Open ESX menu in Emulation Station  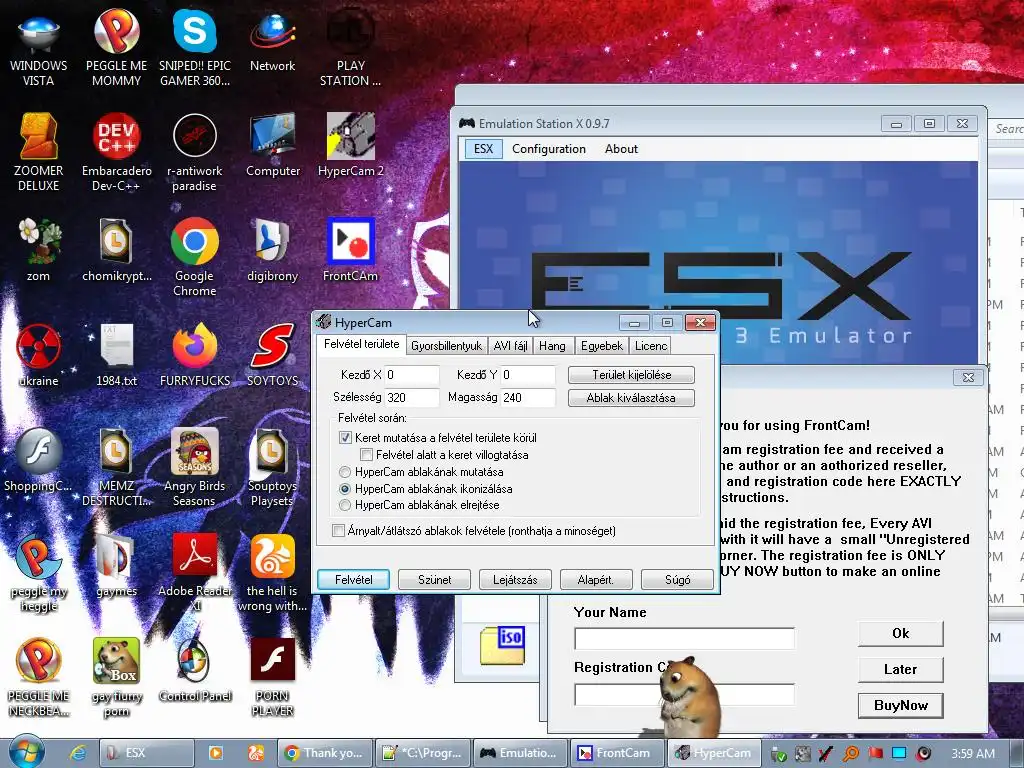click(x=483, y=149)
